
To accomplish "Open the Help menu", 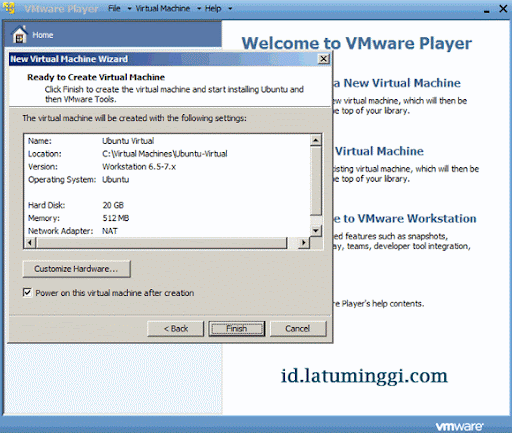I will click(213, 8).
